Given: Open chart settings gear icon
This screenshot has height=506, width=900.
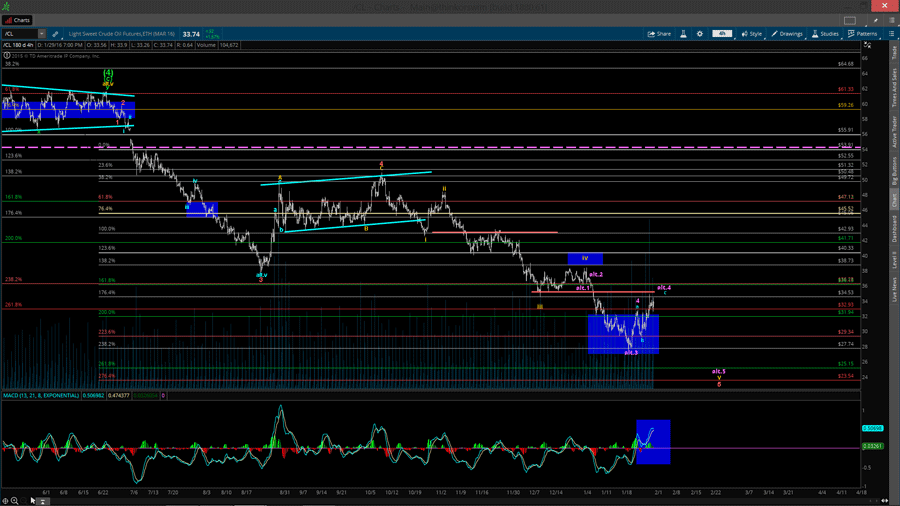Looking at the screenshot, I should pos(700,34).
